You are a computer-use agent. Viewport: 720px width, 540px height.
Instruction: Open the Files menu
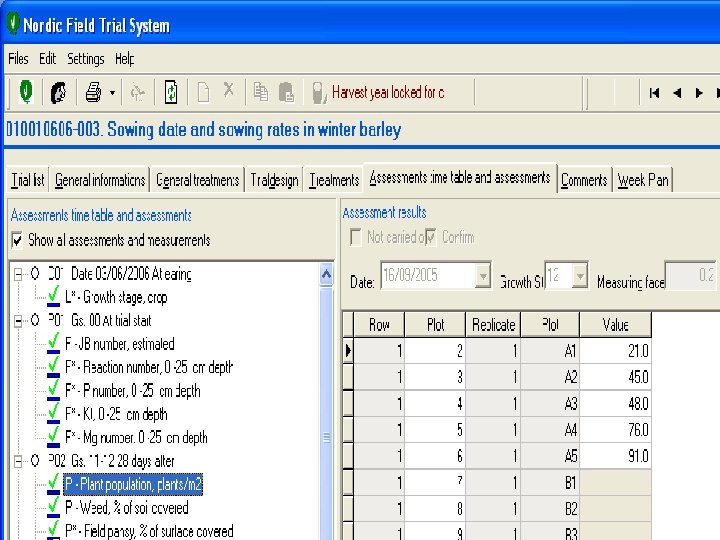[18, 59]
